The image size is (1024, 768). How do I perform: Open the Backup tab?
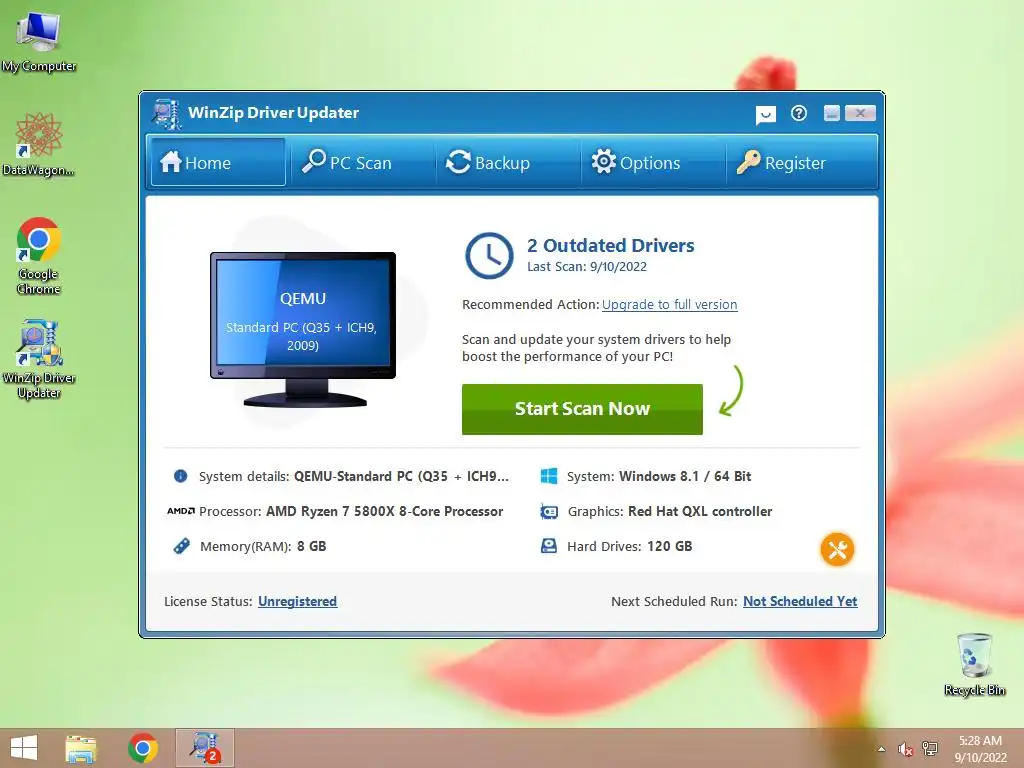(x=507, y=162)
